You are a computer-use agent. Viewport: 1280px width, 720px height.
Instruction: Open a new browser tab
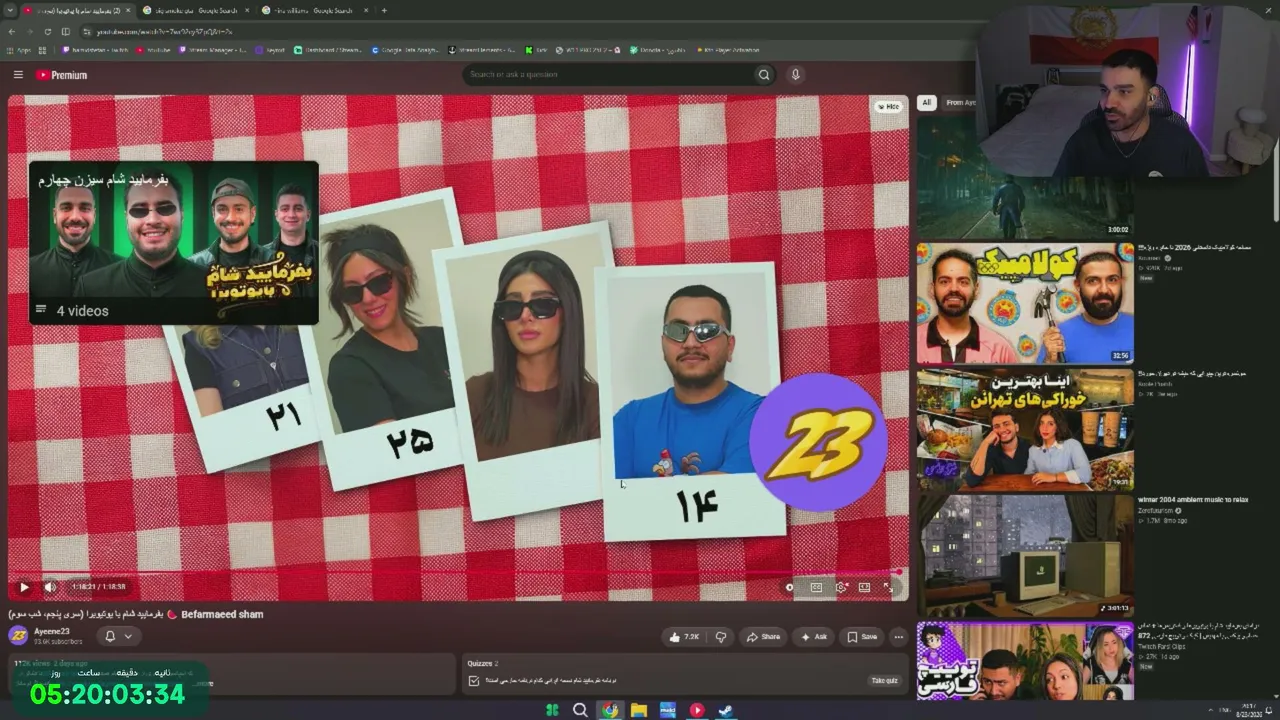tap(384, 10)
